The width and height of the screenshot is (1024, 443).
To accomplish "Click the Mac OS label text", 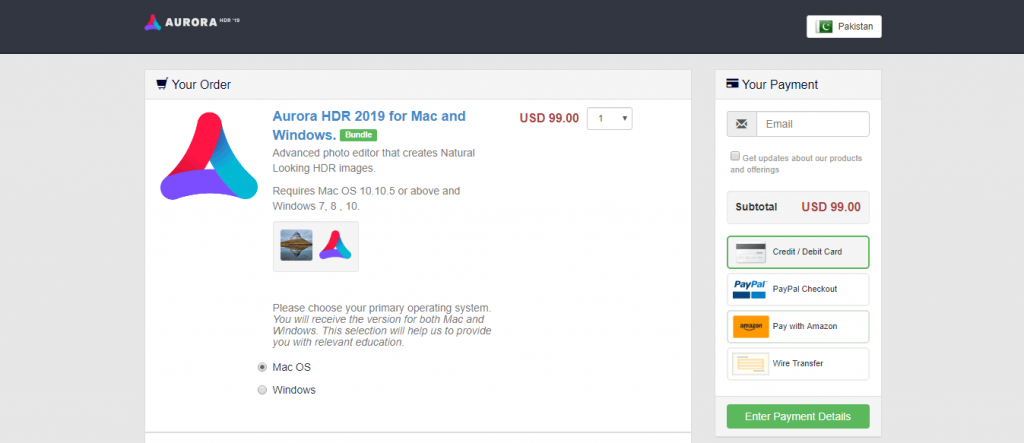I will tap(291, 367).
